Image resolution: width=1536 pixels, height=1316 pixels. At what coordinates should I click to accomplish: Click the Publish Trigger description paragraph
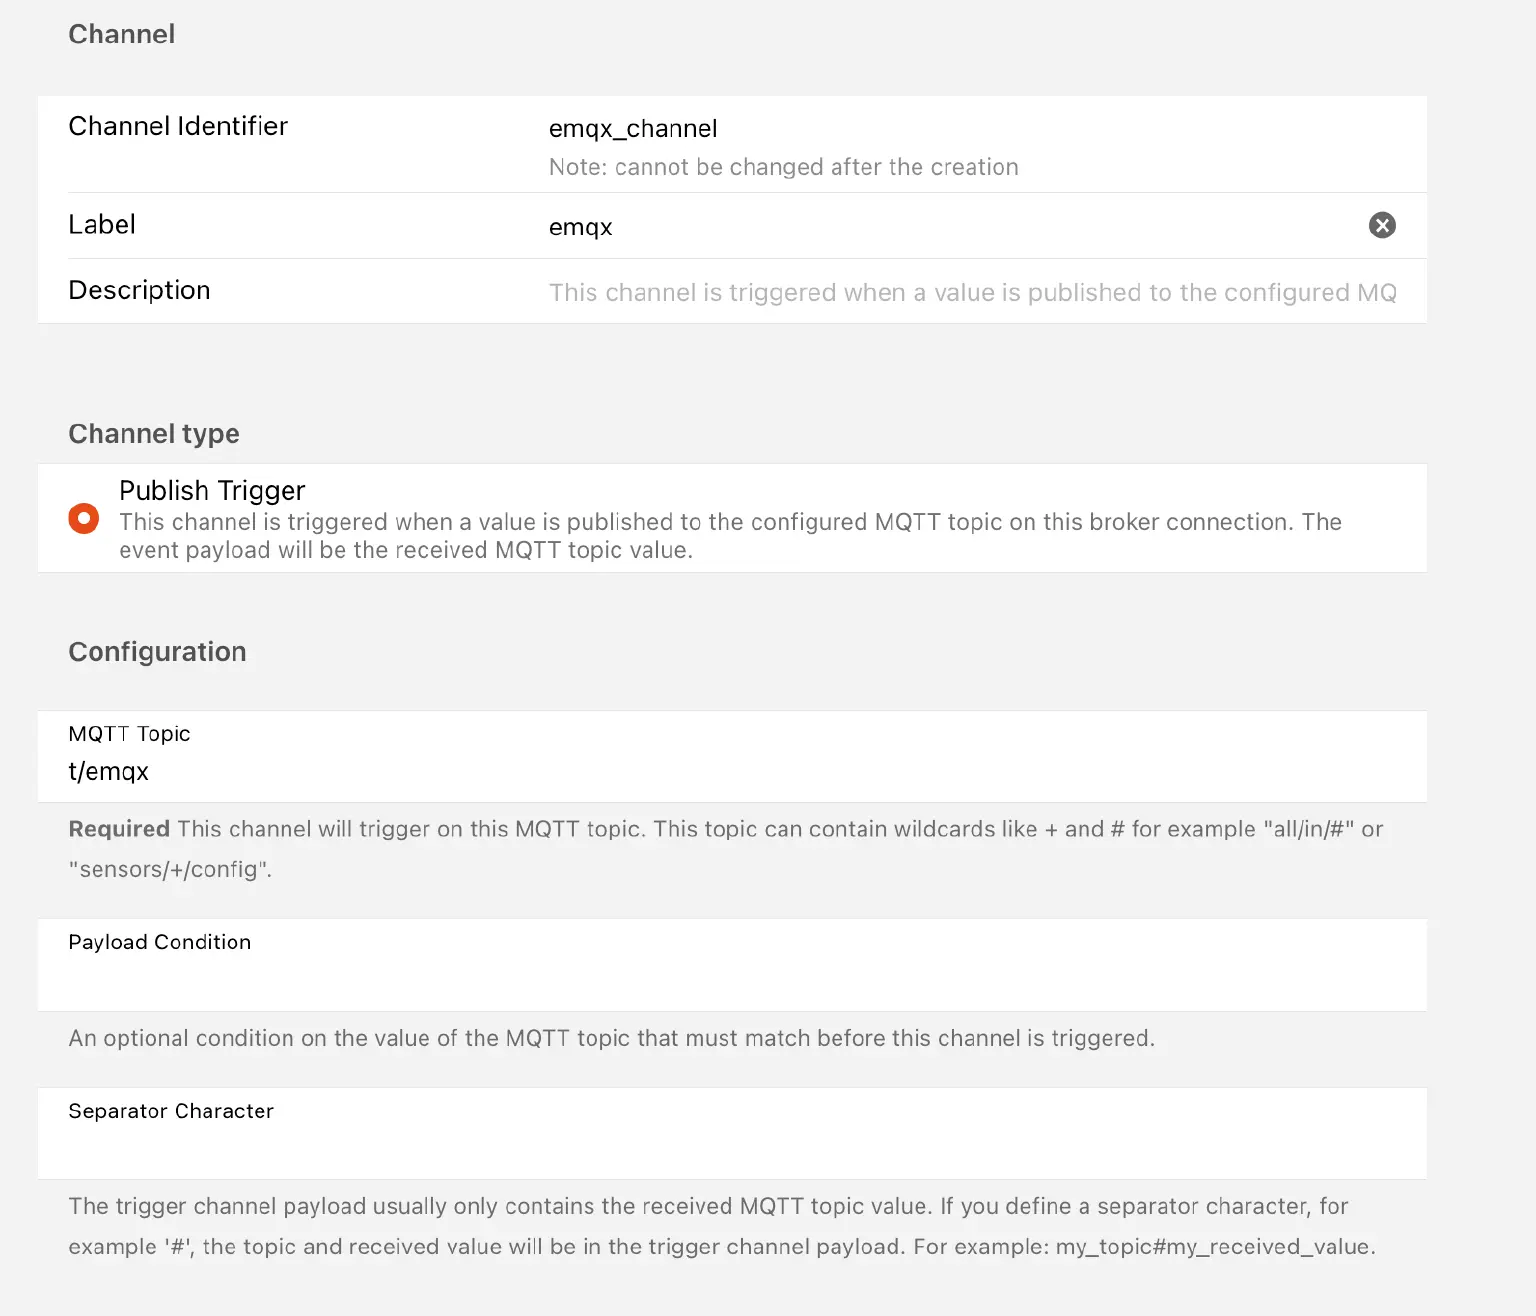[728, 536]
